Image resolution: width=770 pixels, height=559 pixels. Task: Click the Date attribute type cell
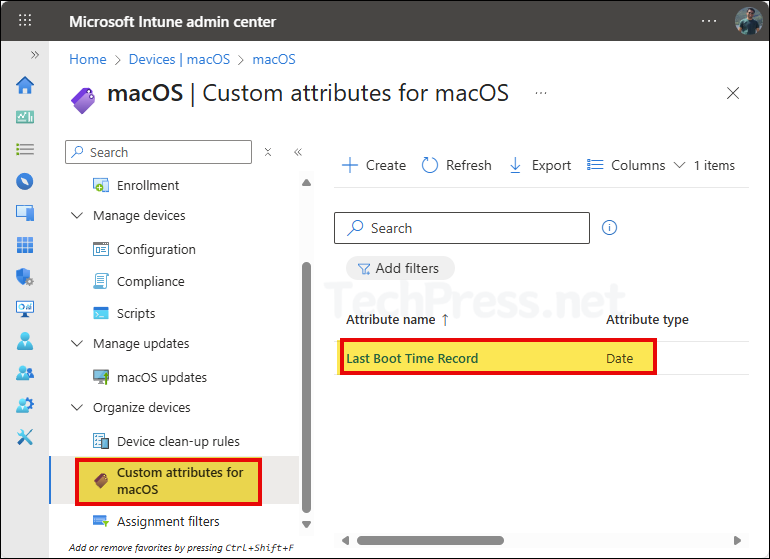[619, 359]
